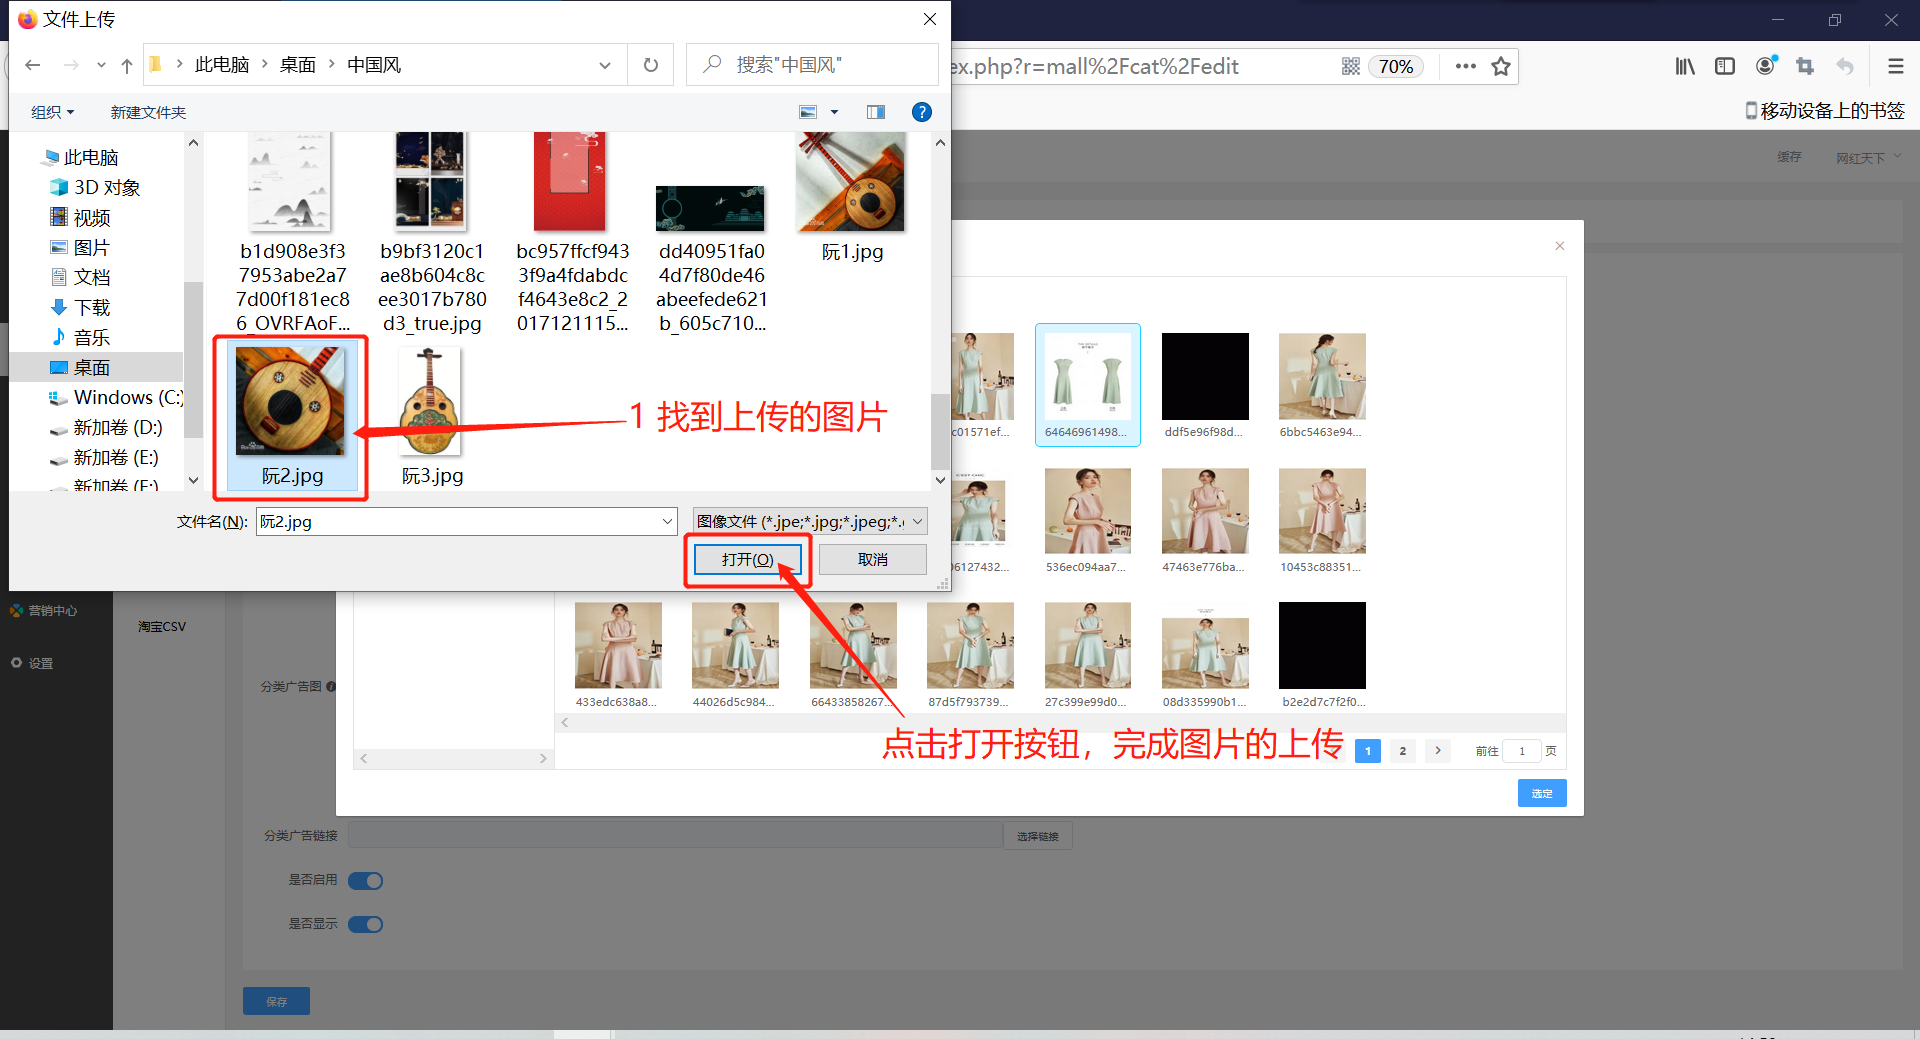Open page actions three-dot menu
This screenshot has height=1039, width=1920.
(1466, 66)
